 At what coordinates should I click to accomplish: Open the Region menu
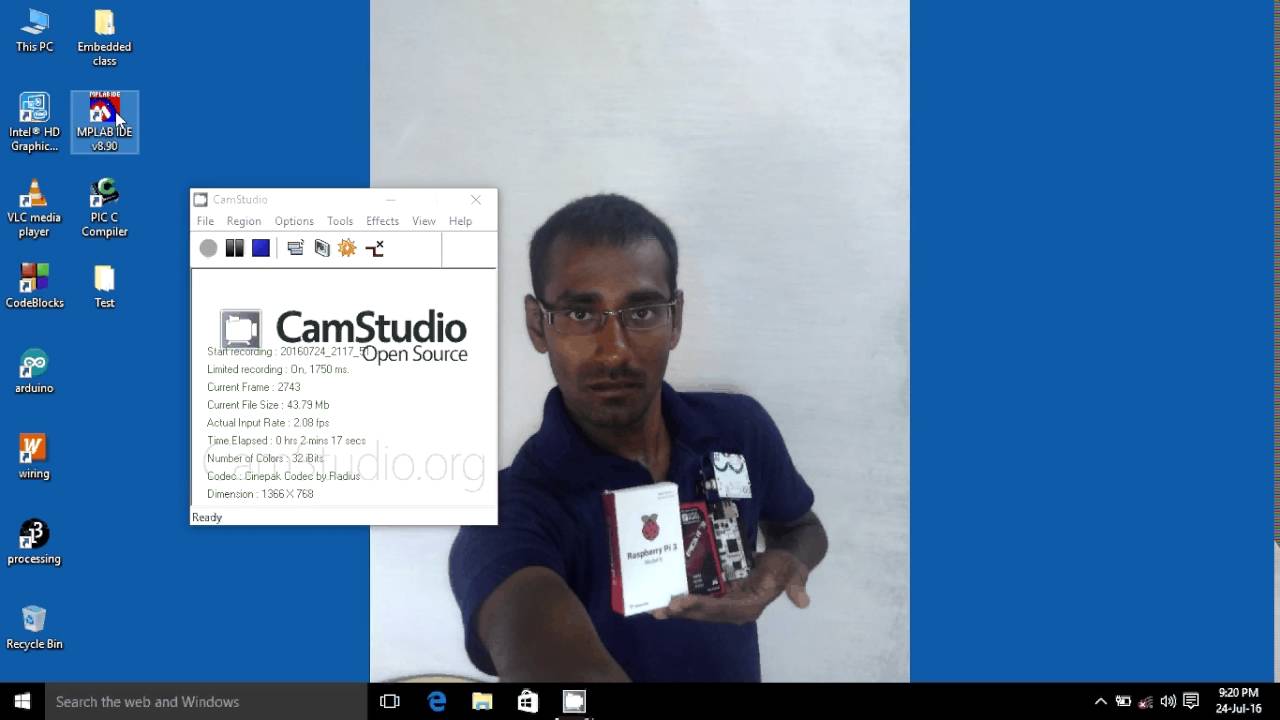pos(243,221)
